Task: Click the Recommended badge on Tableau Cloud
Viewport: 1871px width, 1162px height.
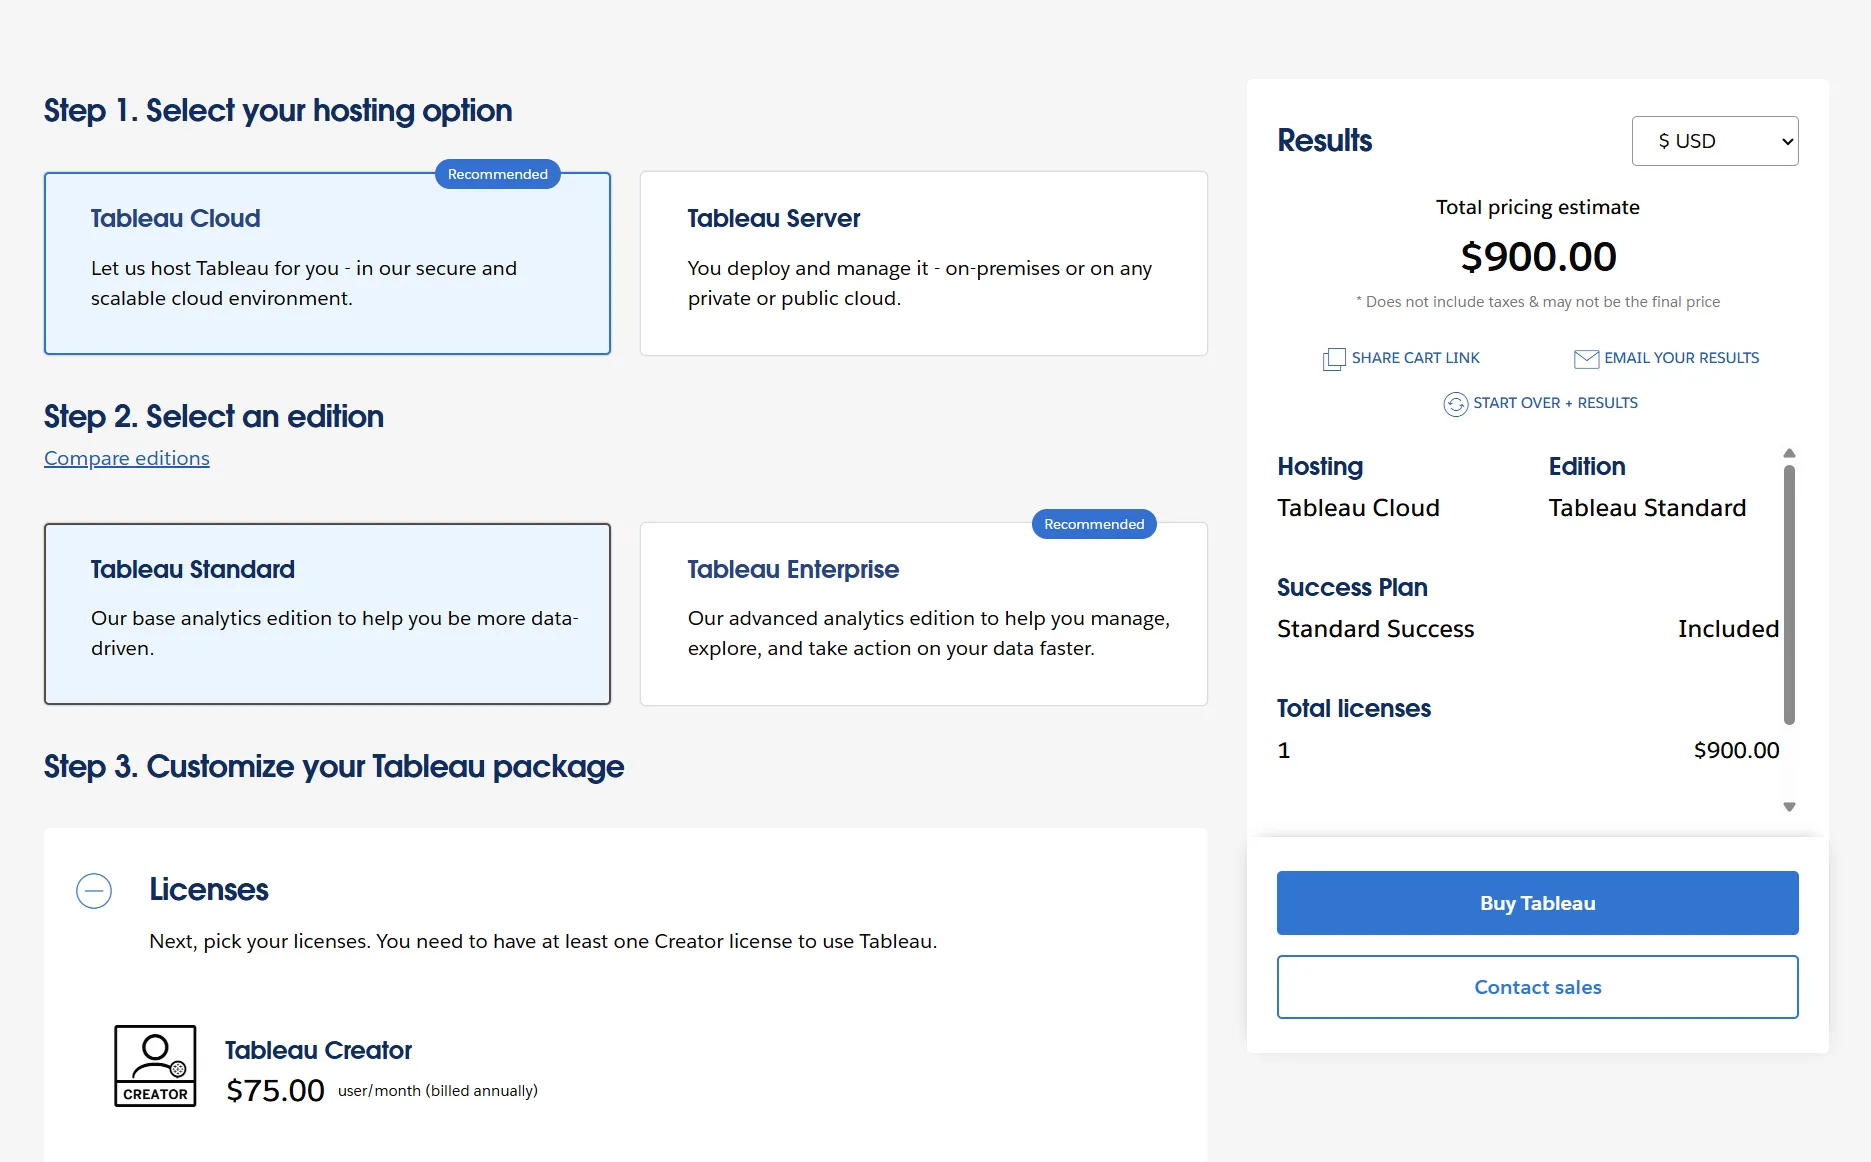Action: coord(498,174)
